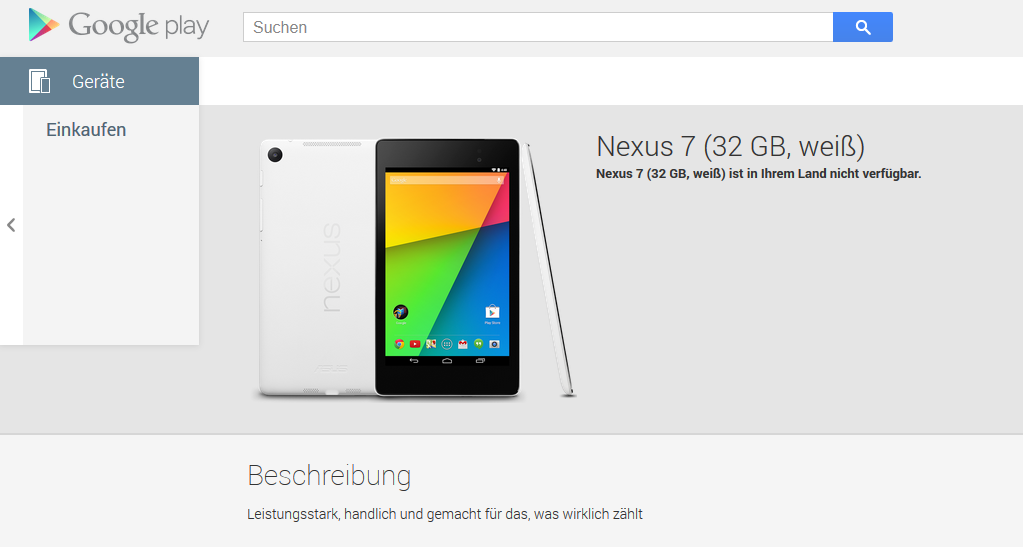Select Einkaufen in the sidebar
Image resolution: width=1023 pixels, height=547 pixels.
pos(86,129)
